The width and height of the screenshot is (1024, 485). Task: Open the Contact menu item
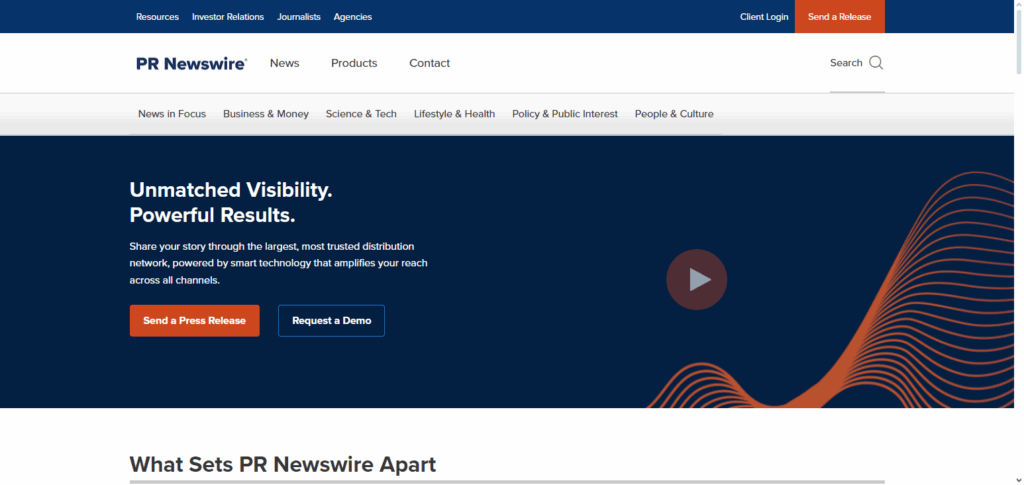[x=430, y=63]
